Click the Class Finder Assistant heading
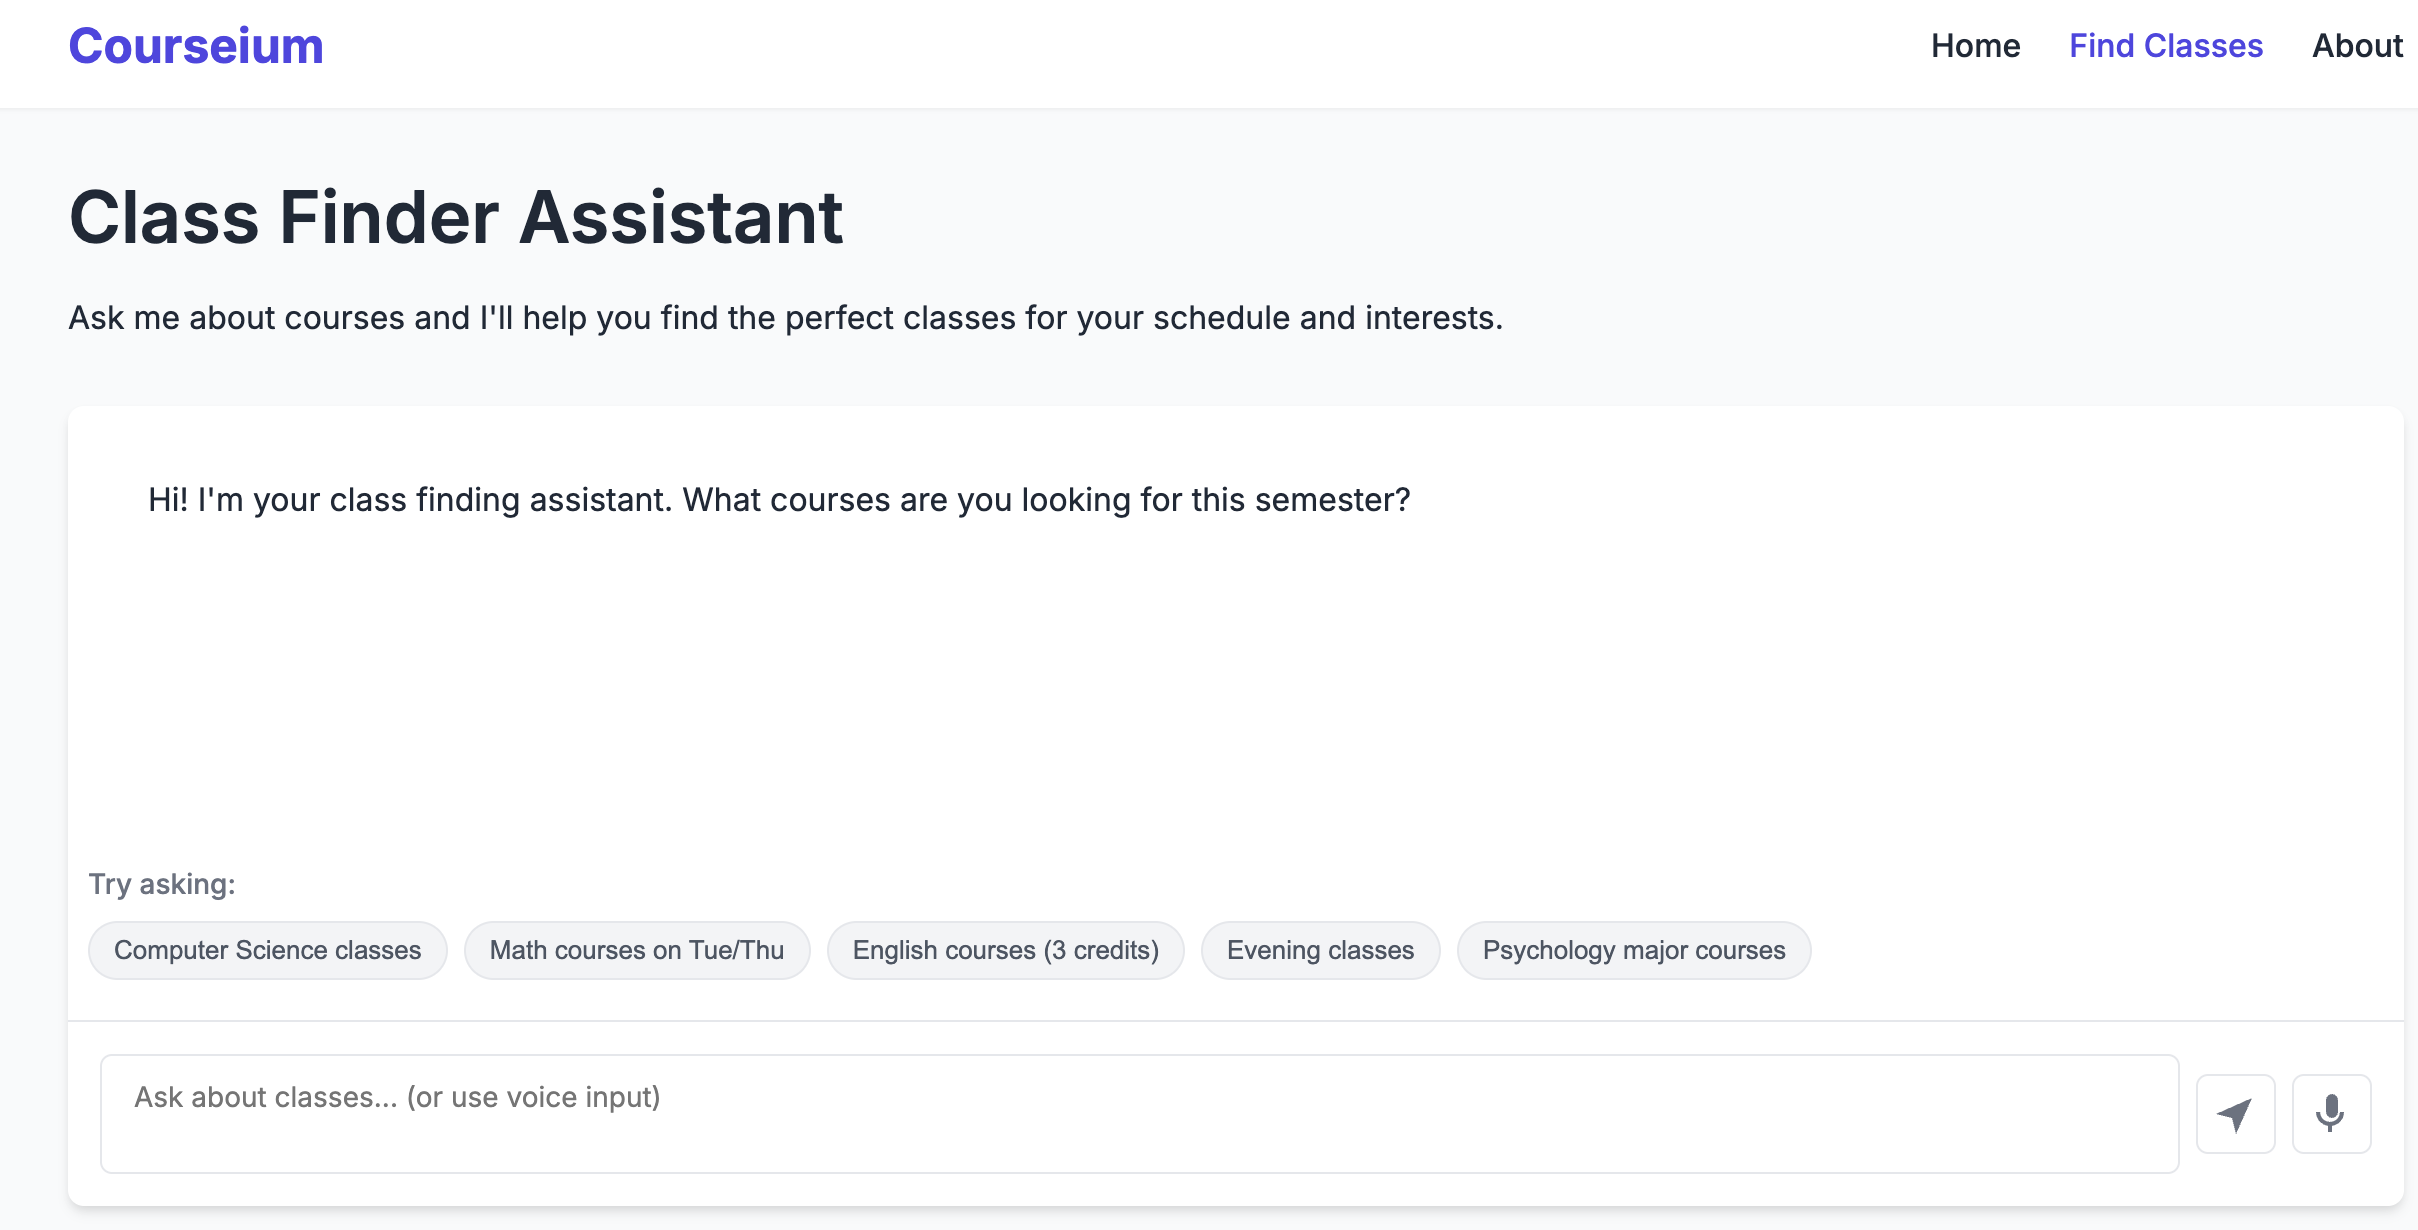Image resolution: width=2418 pixels, height=1230 pixels. tap(456, 217)
